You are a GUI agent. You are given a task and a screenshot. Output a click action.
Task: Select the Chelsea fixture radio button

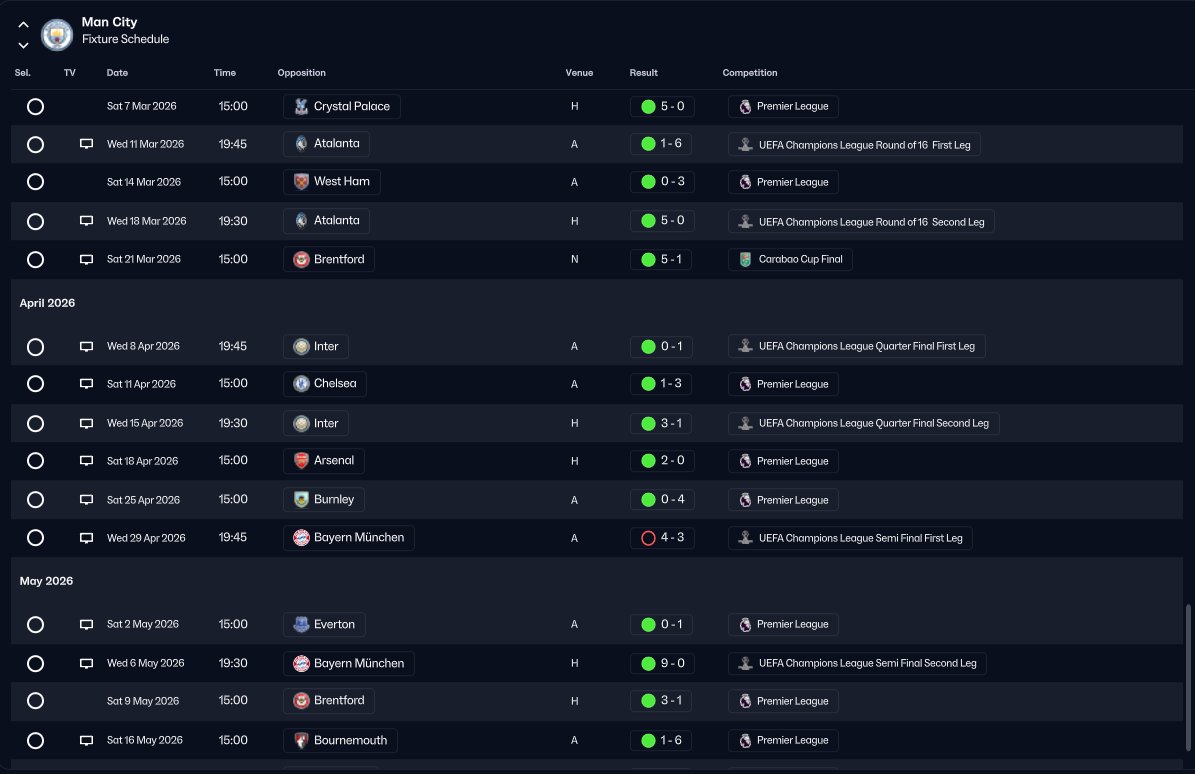click(x=35, y=384)
